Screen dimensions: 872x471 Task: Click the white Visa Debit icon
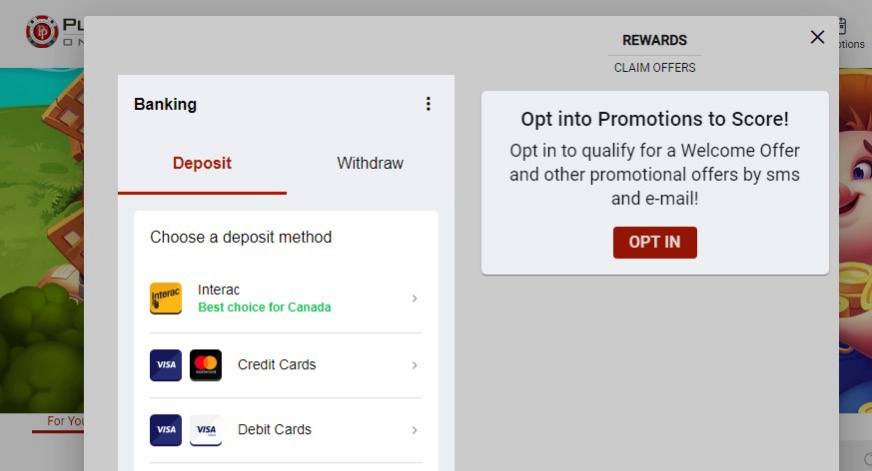pyautogui.click(x=206, y=430)
